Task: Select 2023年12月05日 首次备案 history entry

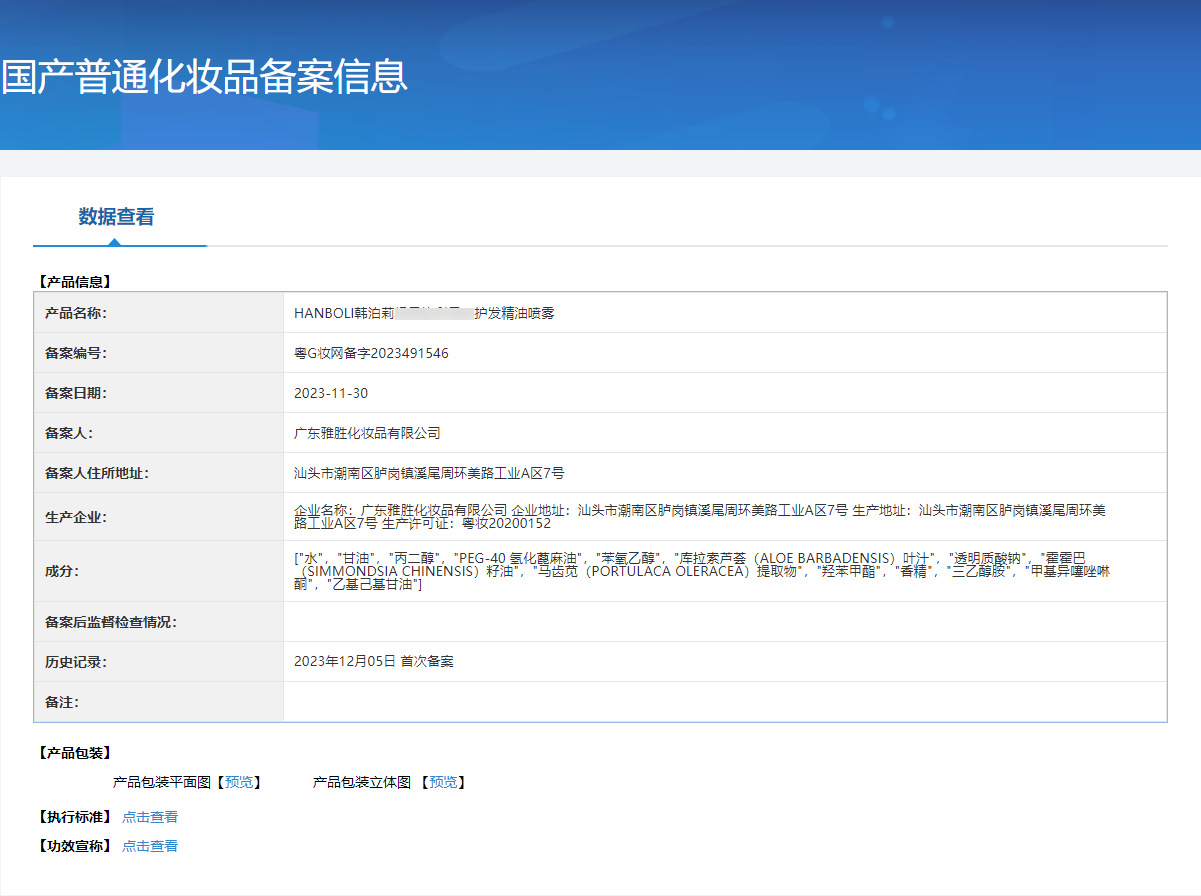Action: [374, 662]
